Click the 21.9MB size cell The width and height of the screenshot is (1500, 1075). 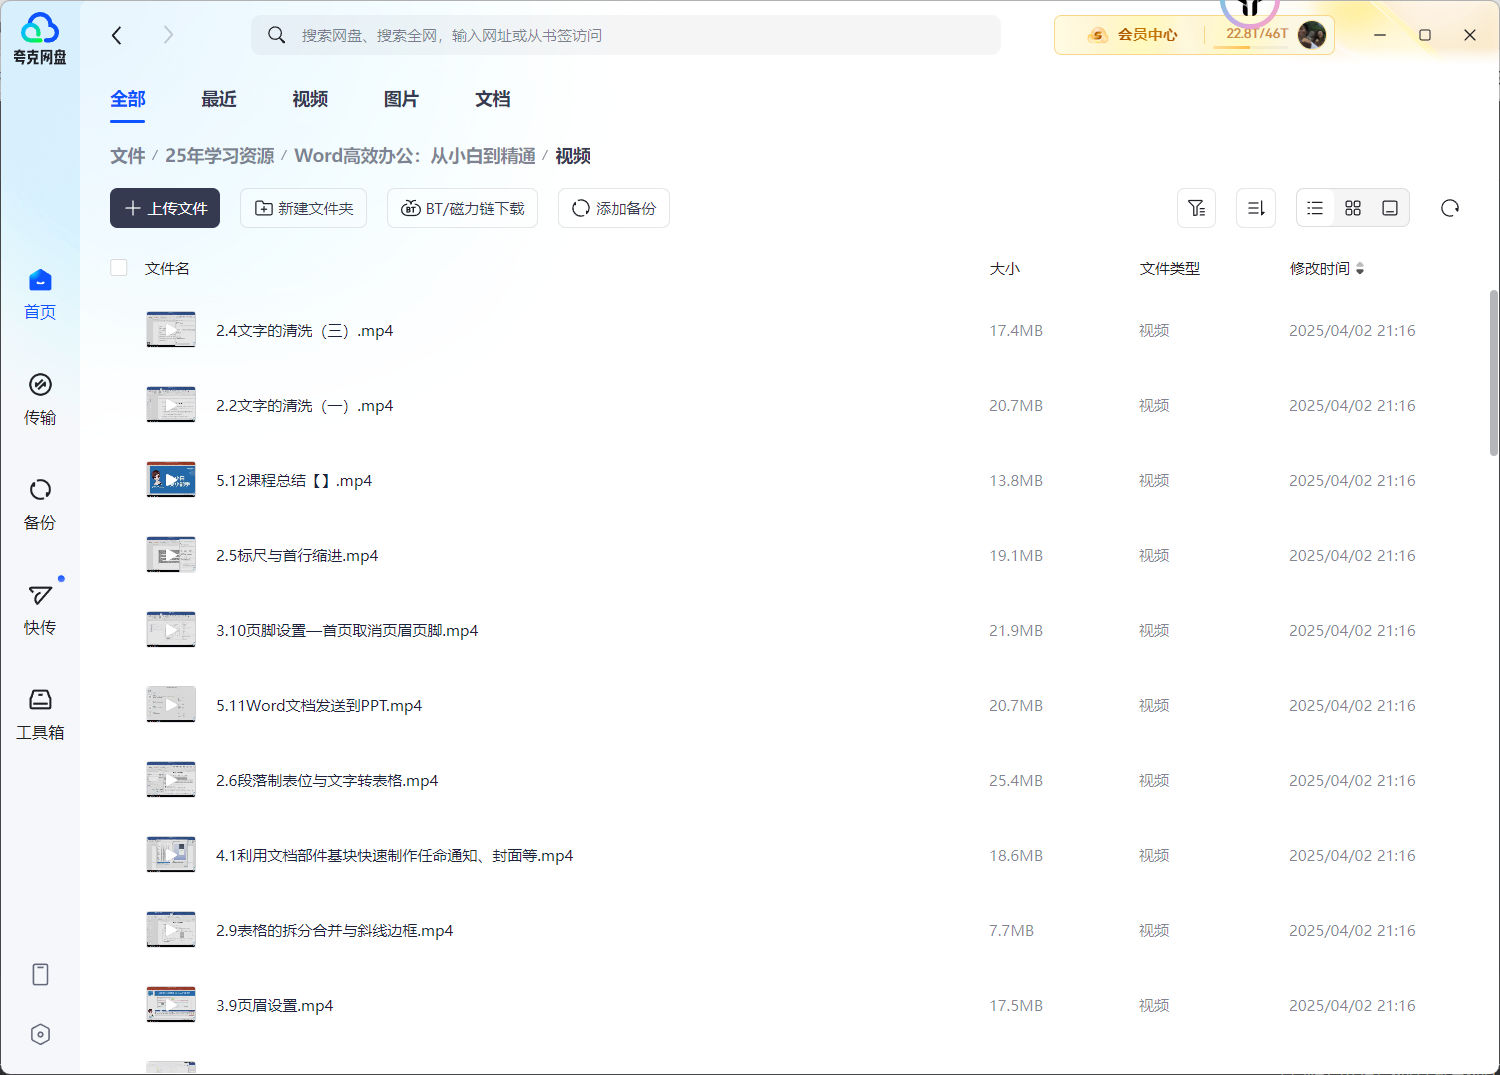coord(1016,631)
